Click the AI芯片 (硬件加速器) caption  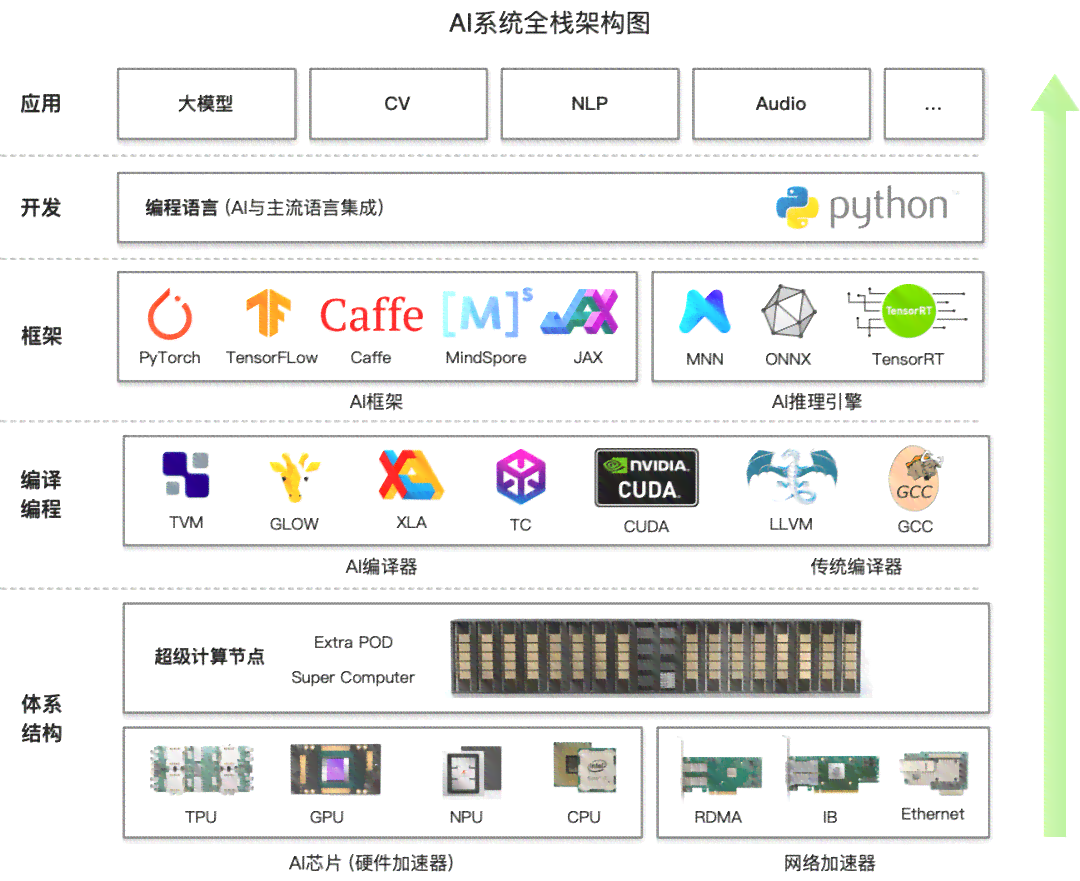click(x=371, y=863)
